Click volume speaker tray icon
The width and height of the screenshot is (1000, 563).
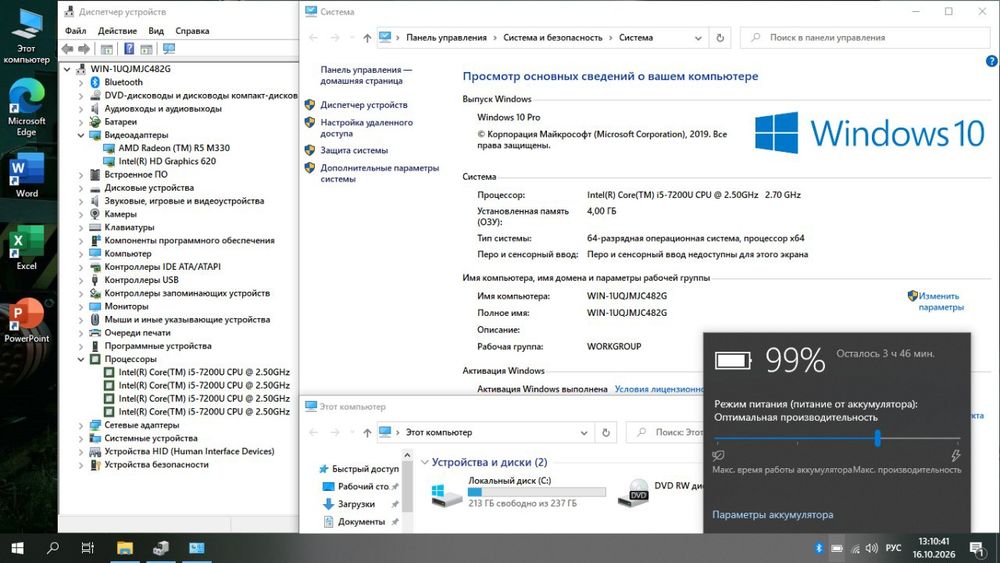pos(872,548)
